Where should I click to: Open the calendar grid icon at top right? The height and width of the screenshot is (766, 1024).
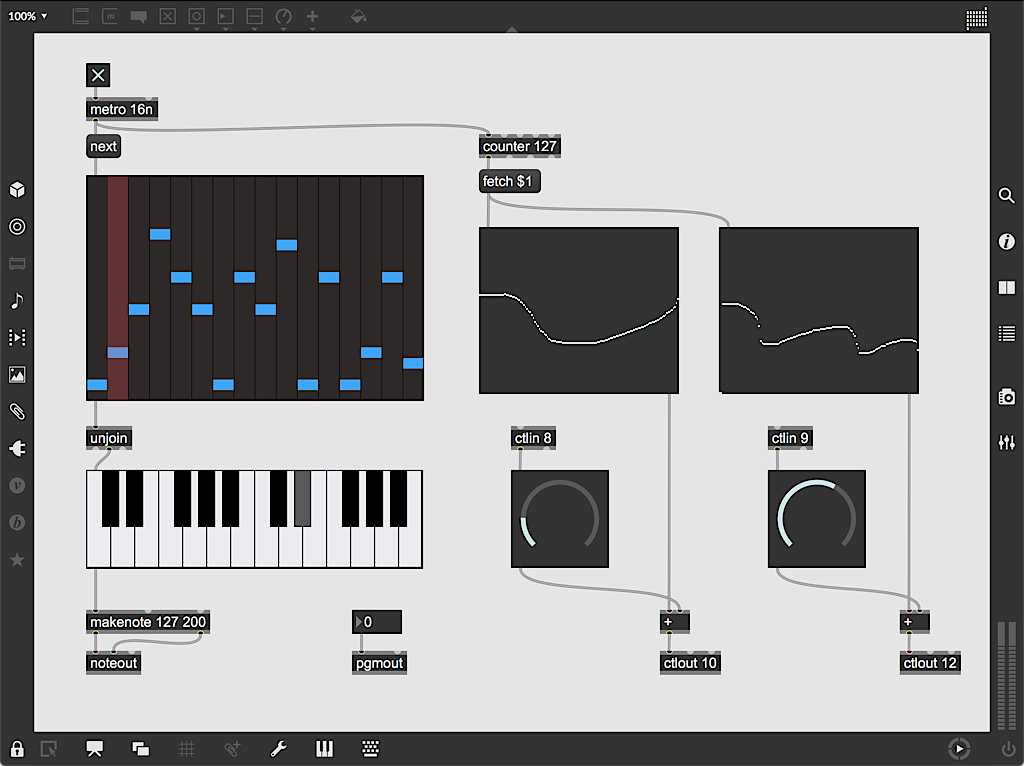click(976, 18)
